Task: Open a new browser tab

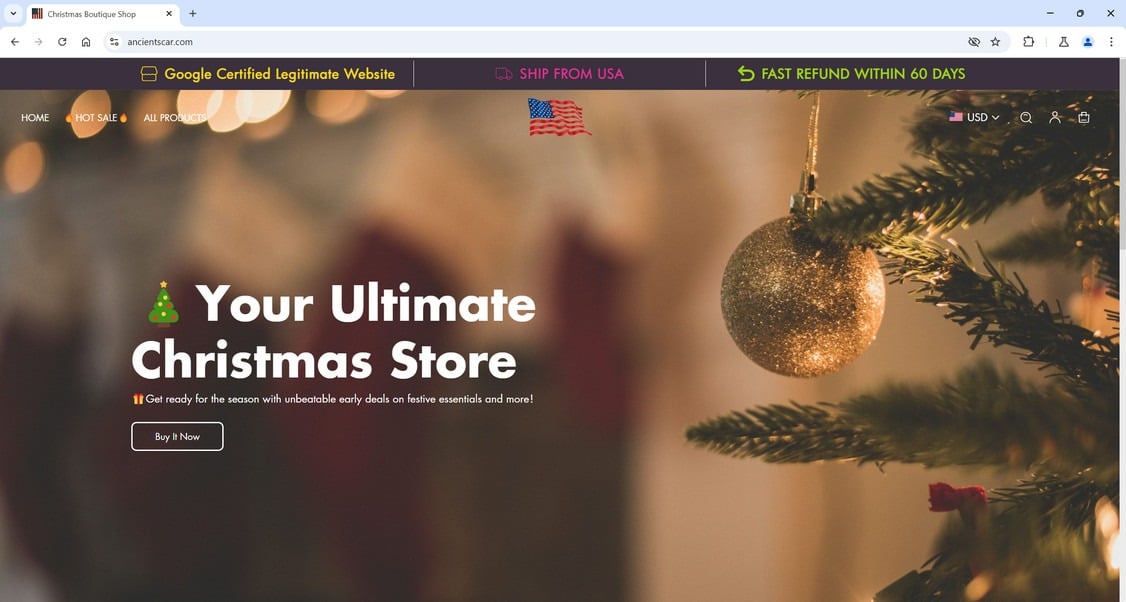Action: [x=192, y=14]
